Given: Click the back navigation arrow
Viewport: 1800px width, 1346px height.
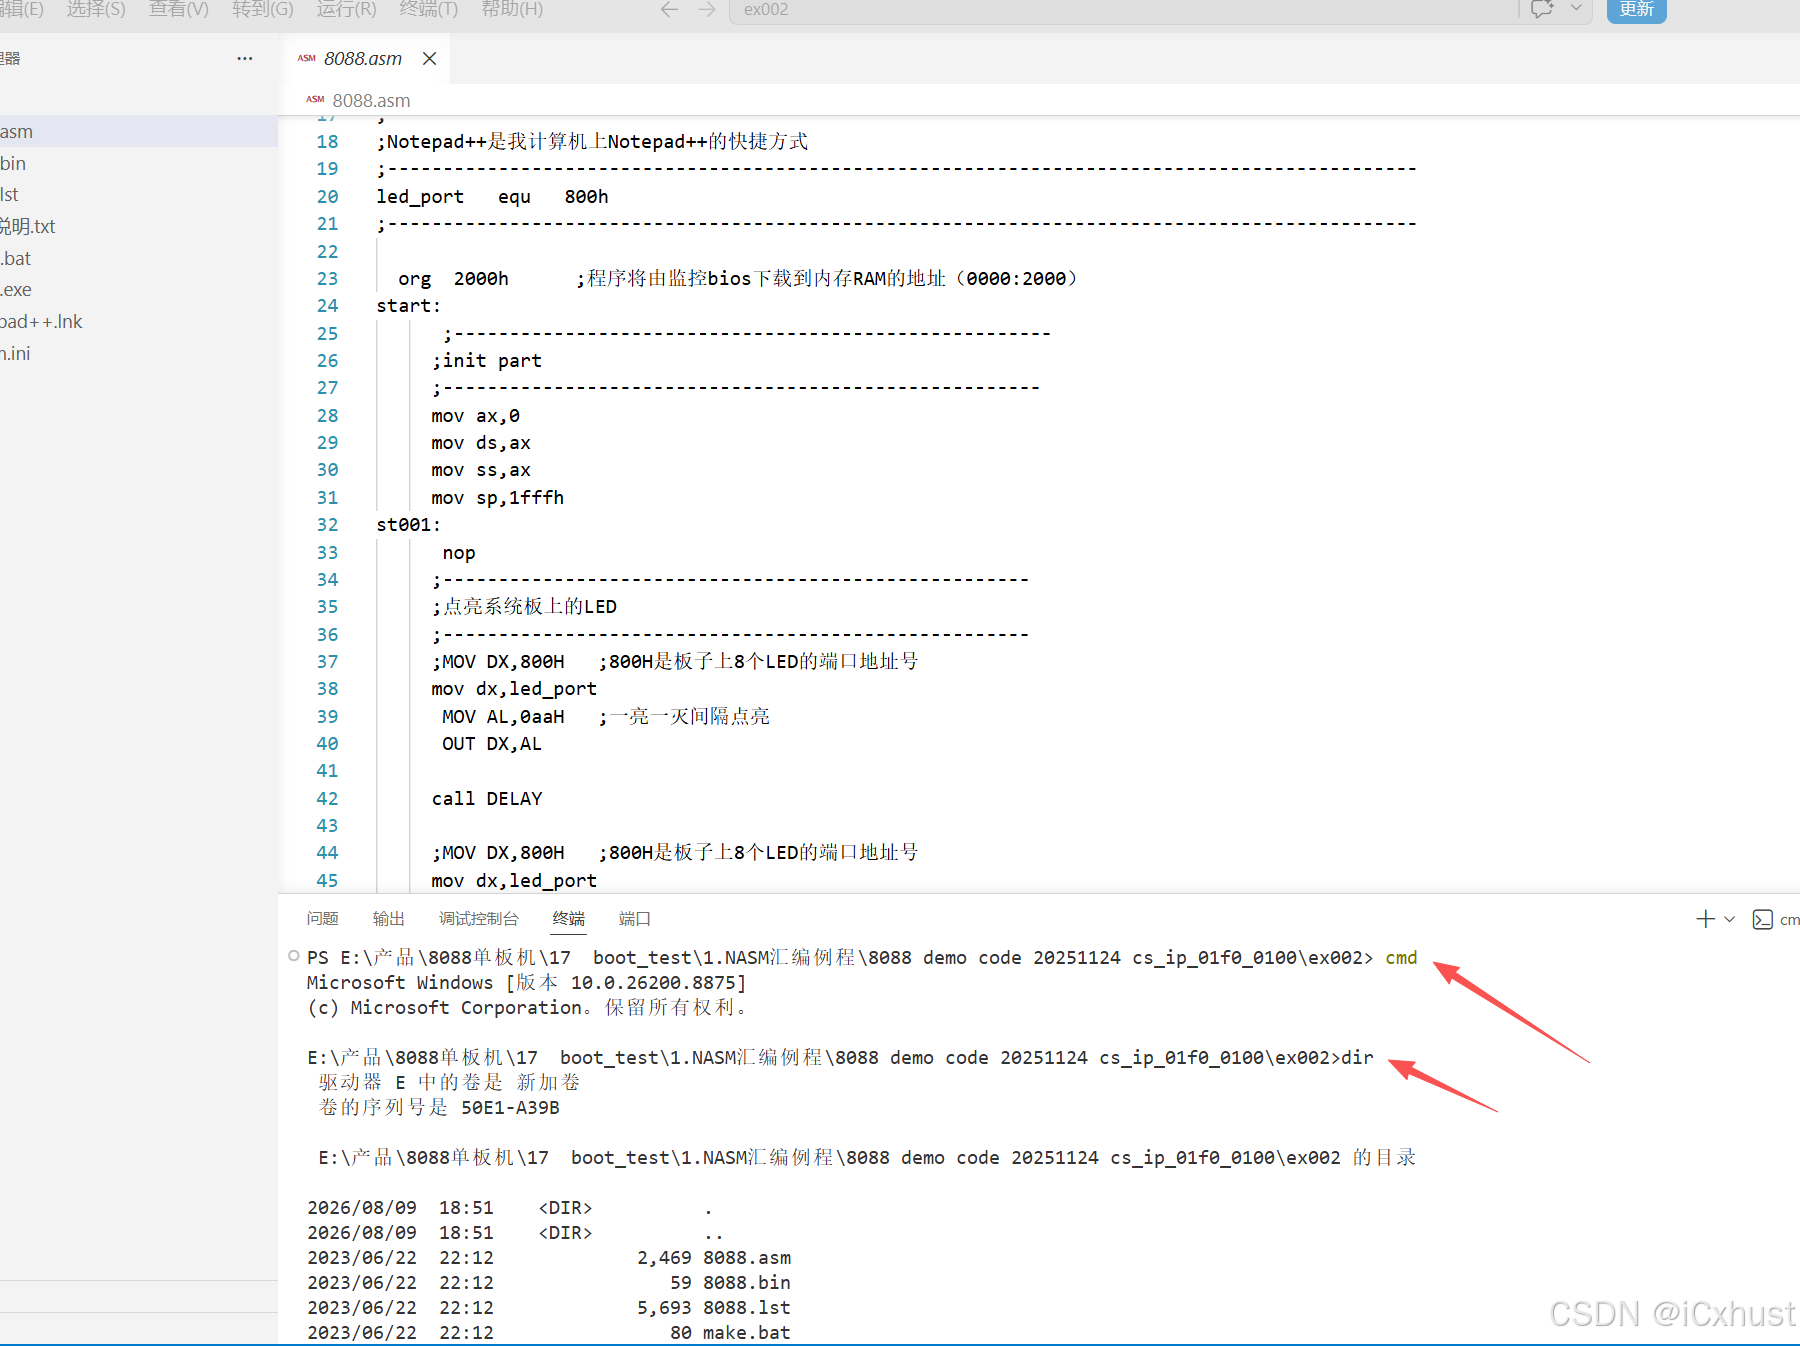Looking at the screenshot, I should 669,9.
